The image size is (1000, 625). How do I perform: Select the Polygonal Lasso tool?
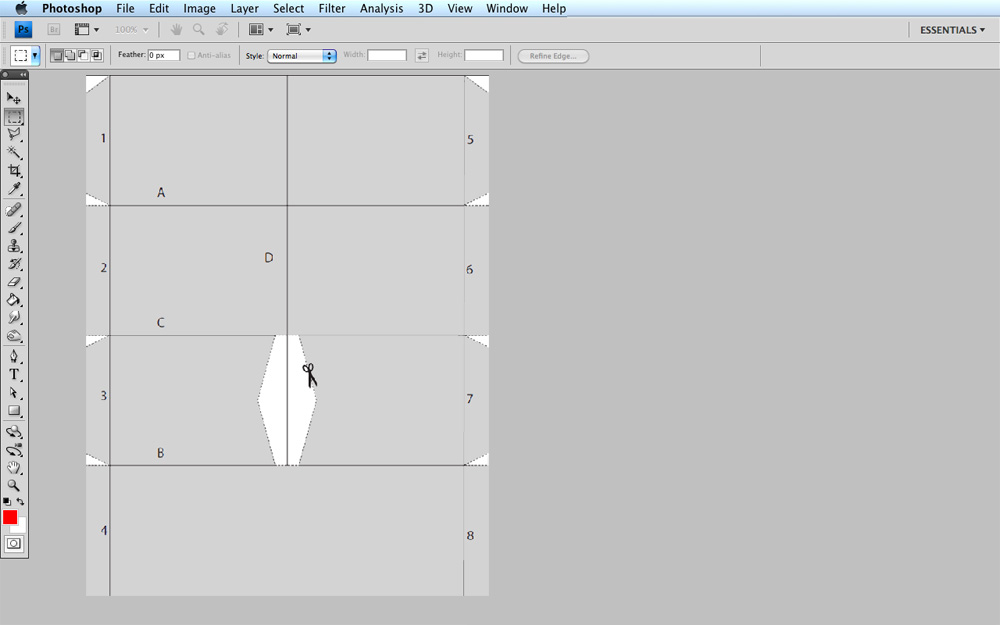14,135
